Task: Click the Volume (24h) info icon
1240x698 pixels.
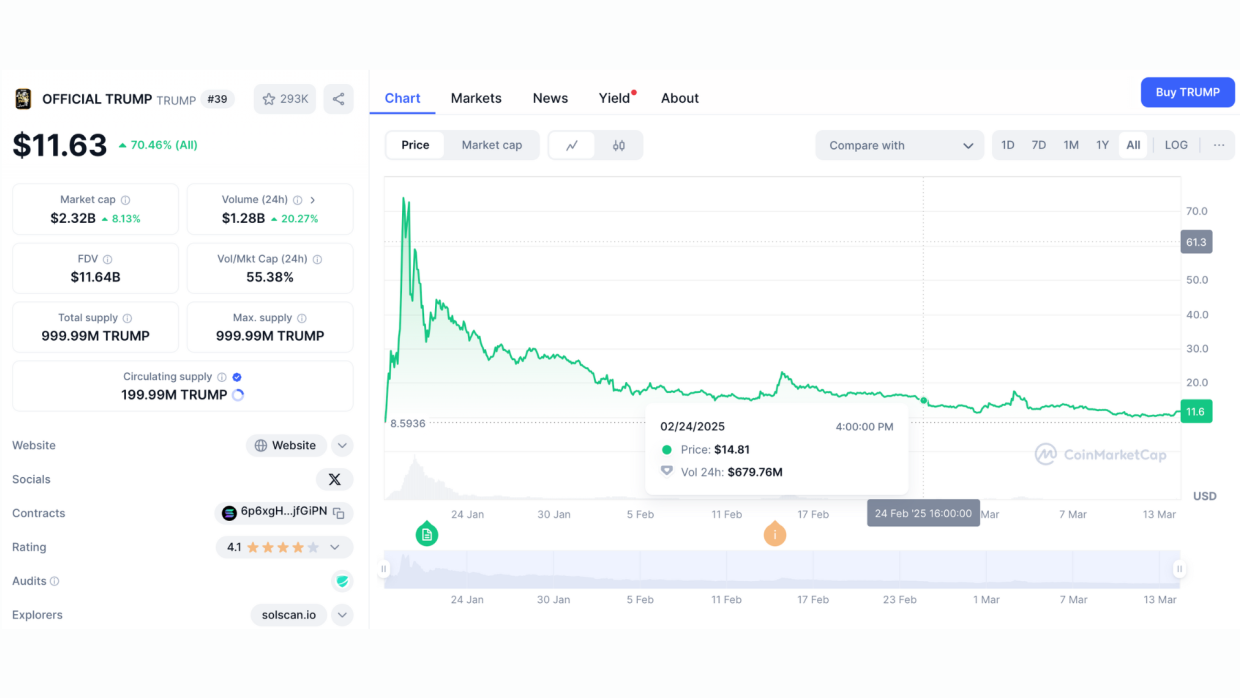Action: pos(296,200)
